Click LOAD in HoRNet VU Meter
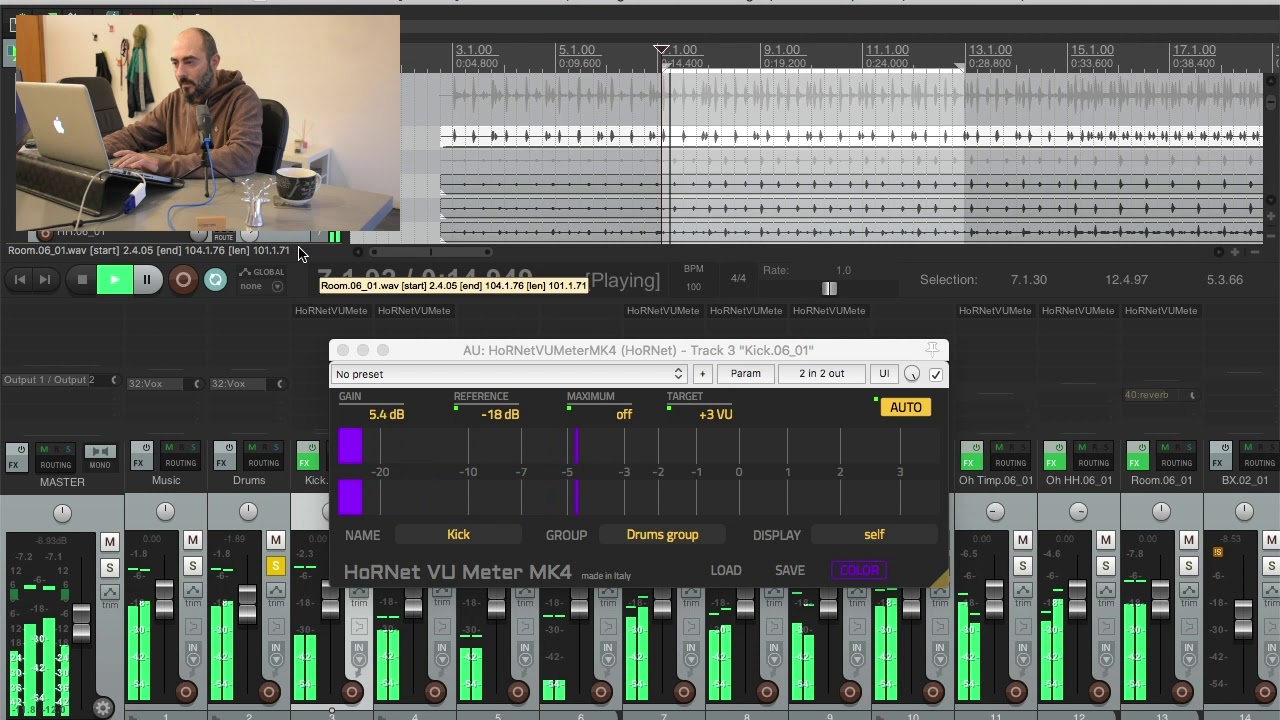Image resolution: width=1280 pixels, height=720 pixels. coord(726,570)
